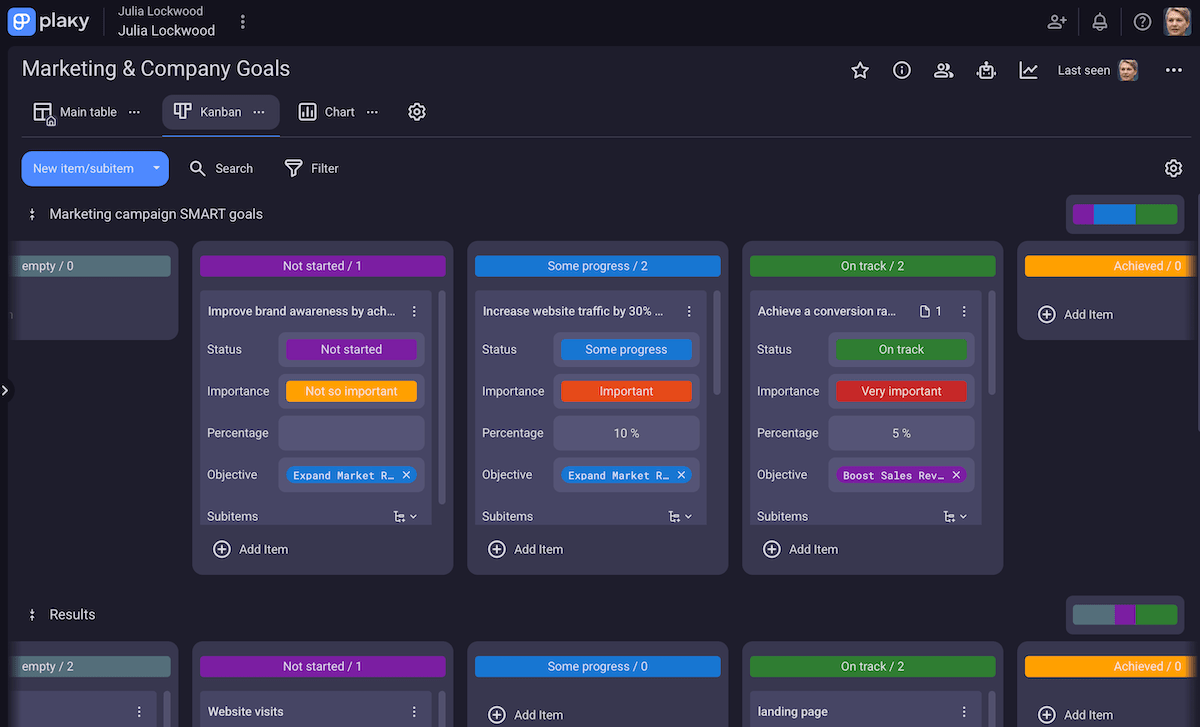Open the help question mark icon
The height and width of the screenshot is (727, 1200).
[1142, 21]
